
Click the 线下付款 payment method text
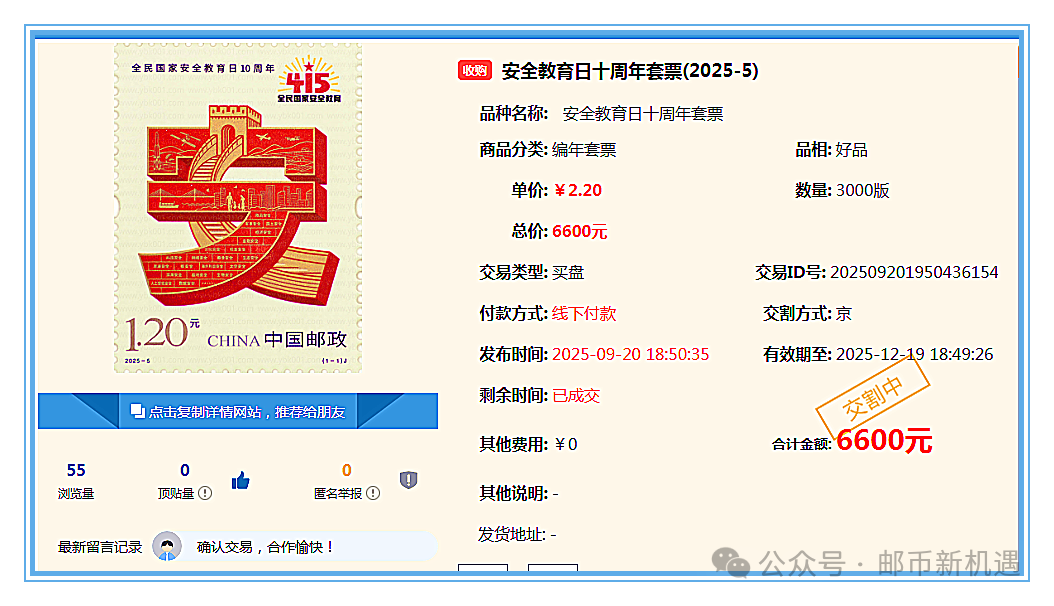point(584,313)
